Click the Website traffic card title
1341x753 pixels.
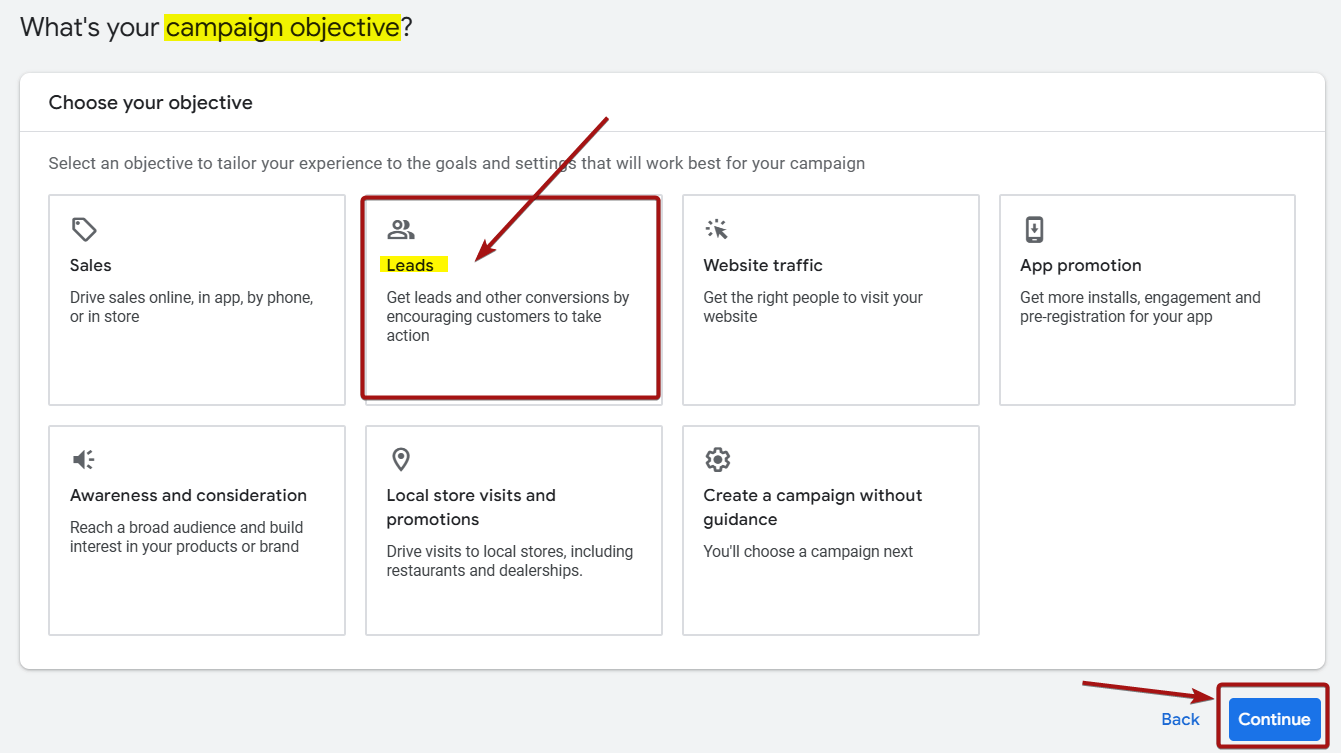point(762,265)
